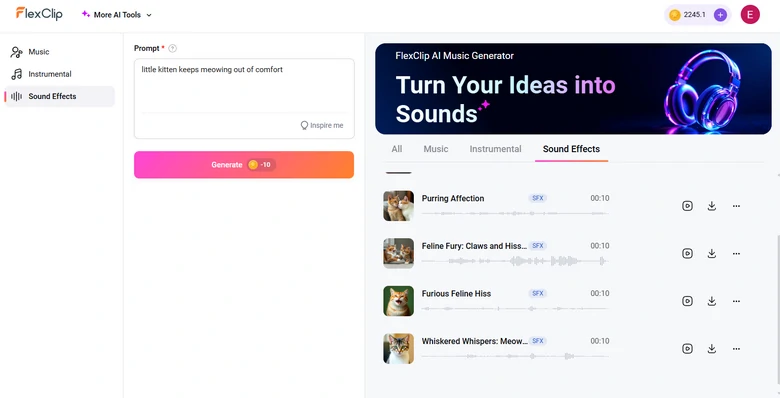This screenshot has height=398, width=780.
Task: Select Music in the left sidebar
Action: pyautogui.click(x=59, y=52)
